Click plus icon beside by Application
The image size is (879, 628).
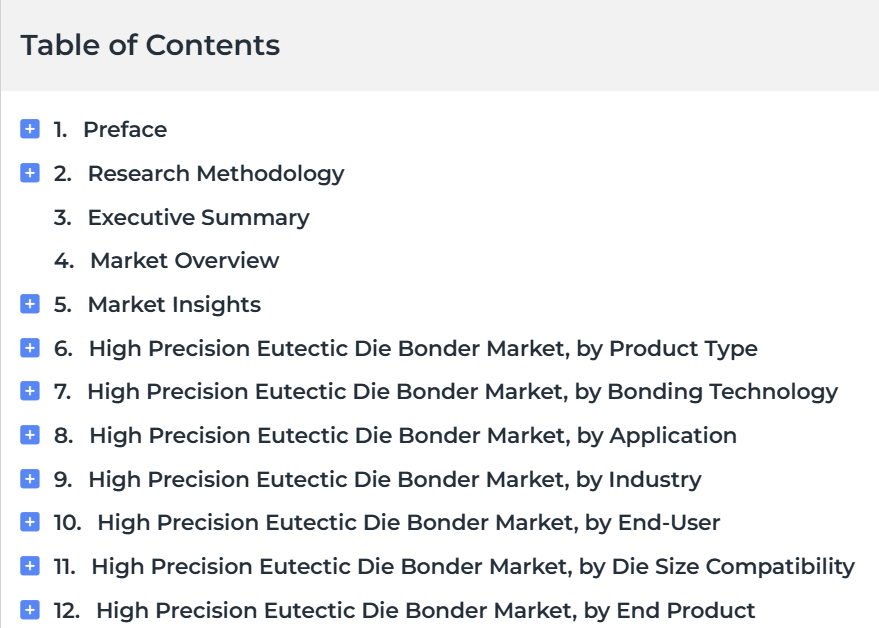pyautogui.click(x=30, y=435)
